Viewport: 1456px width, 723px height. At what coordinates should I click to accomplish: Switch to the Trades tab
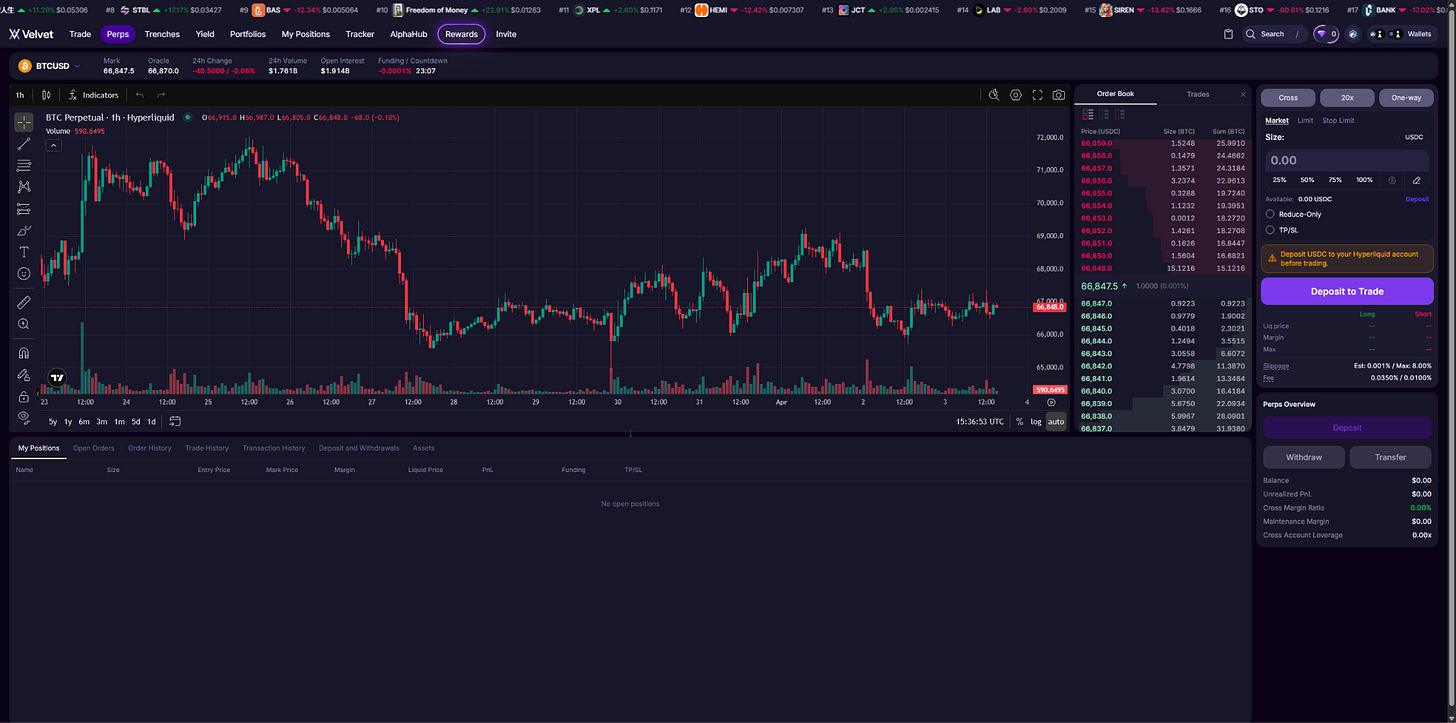point(1198,94)
